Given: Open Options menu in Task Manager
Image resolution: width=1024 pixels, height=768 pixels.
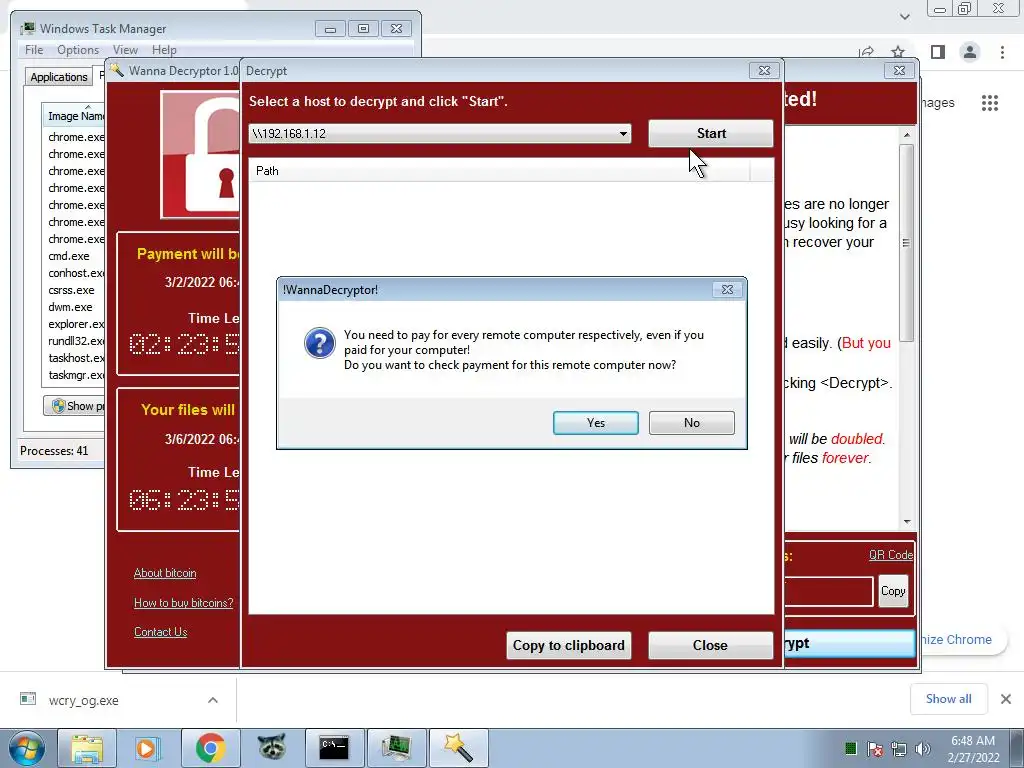Looking at the screenshot, I should coord(78,50).
